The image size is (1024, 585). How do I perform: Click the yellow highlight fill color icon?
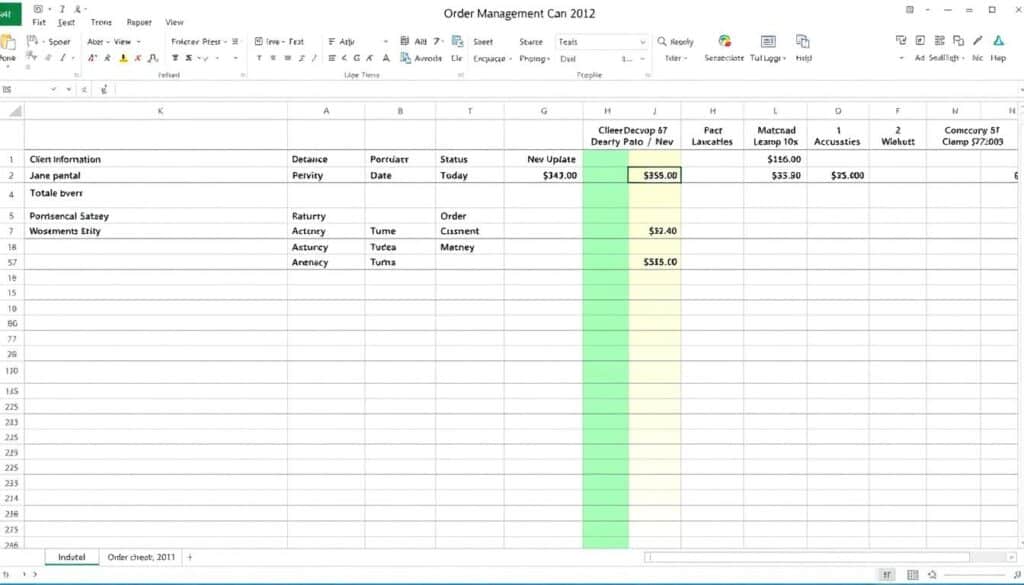123,59
